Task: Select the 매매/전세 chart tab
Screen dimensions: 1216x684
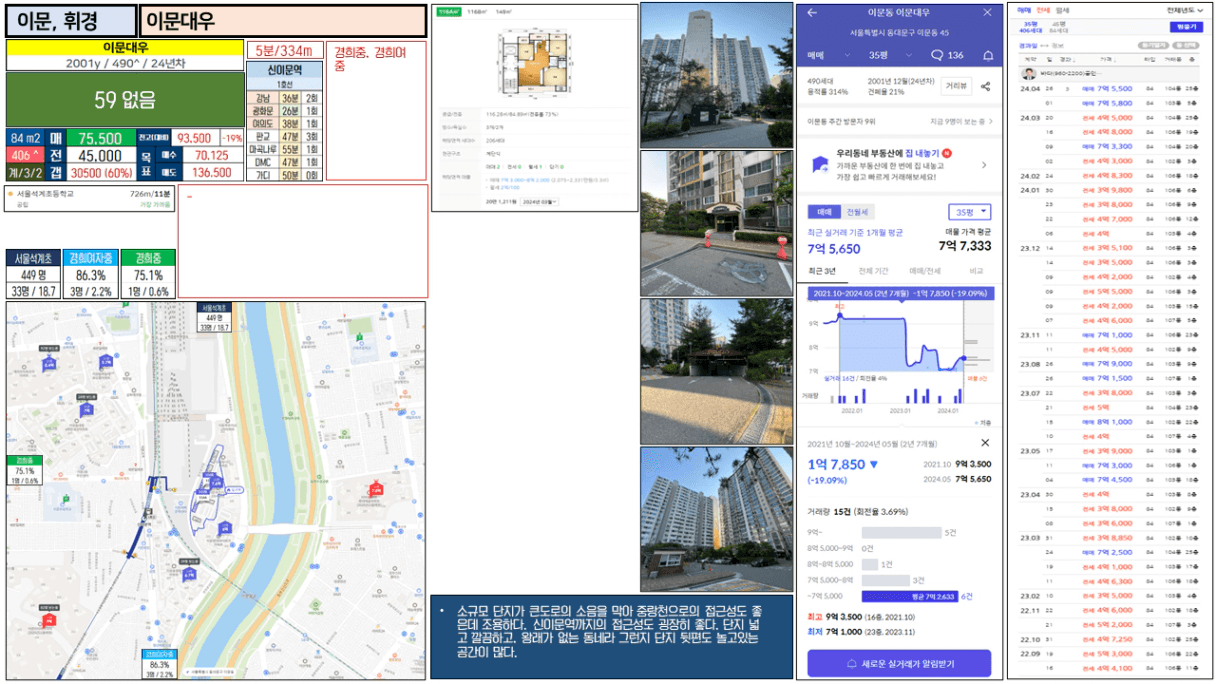Action: coord(924,271)
